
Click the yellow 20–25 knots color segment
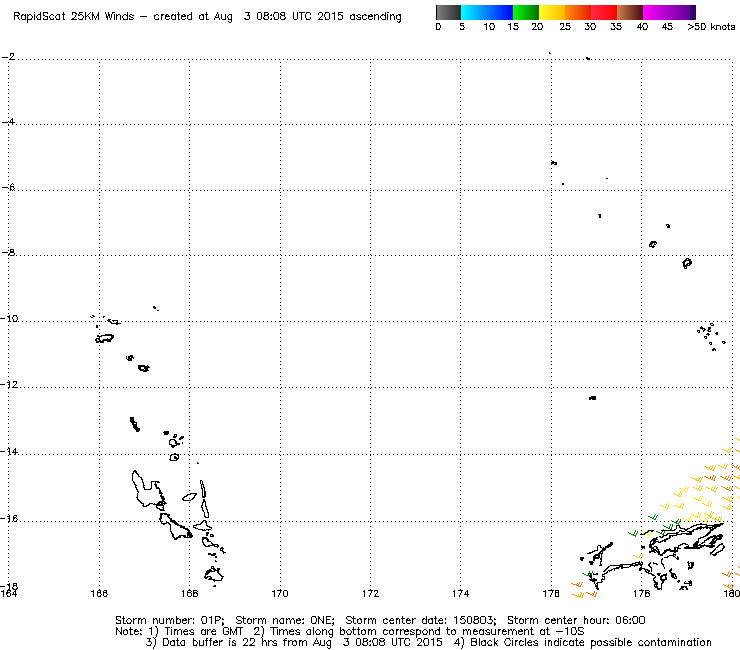tap(552, 12)
